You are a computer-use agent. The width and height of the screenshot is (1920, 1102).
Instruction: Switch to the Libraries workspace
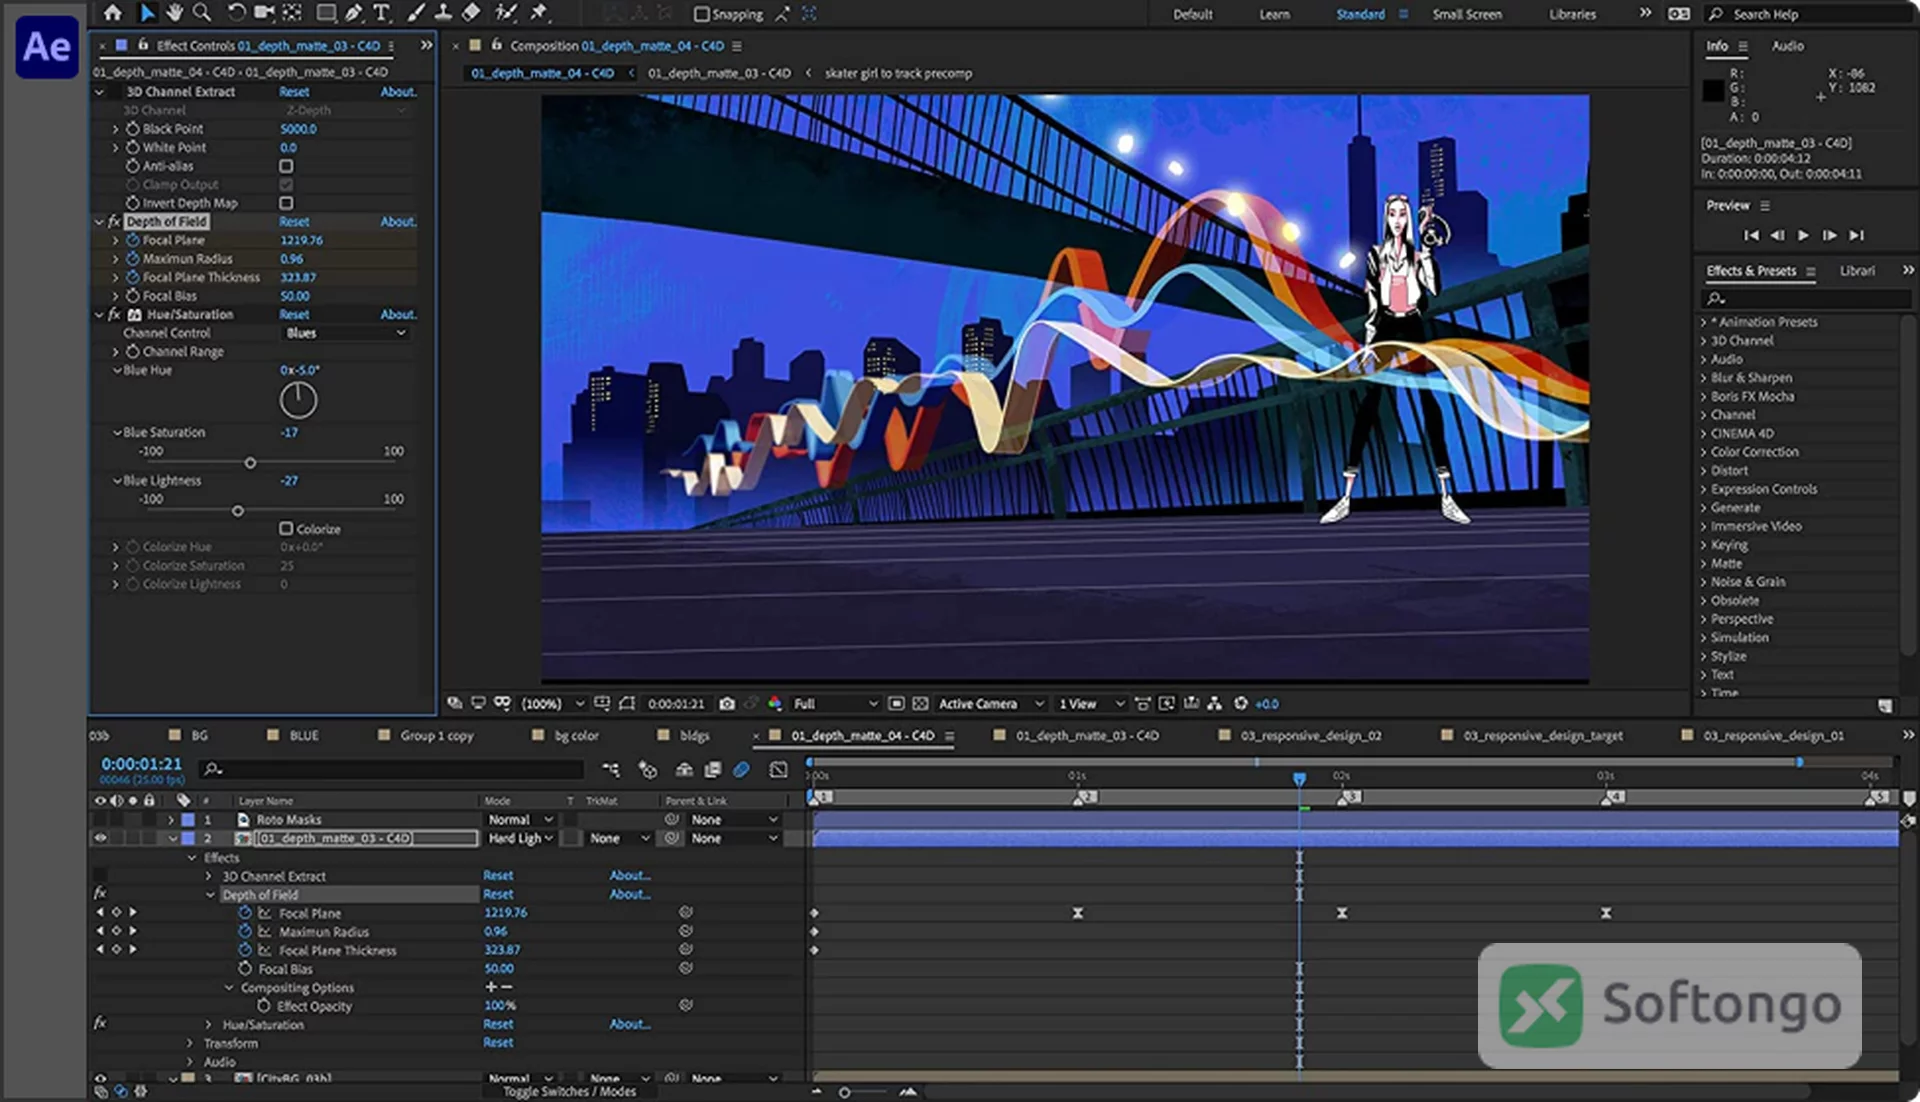point(1572,14)
